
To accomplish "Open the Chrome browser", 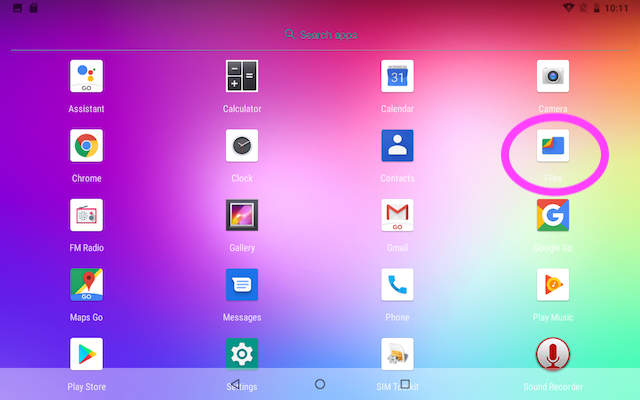I will (x=86, y=146).
